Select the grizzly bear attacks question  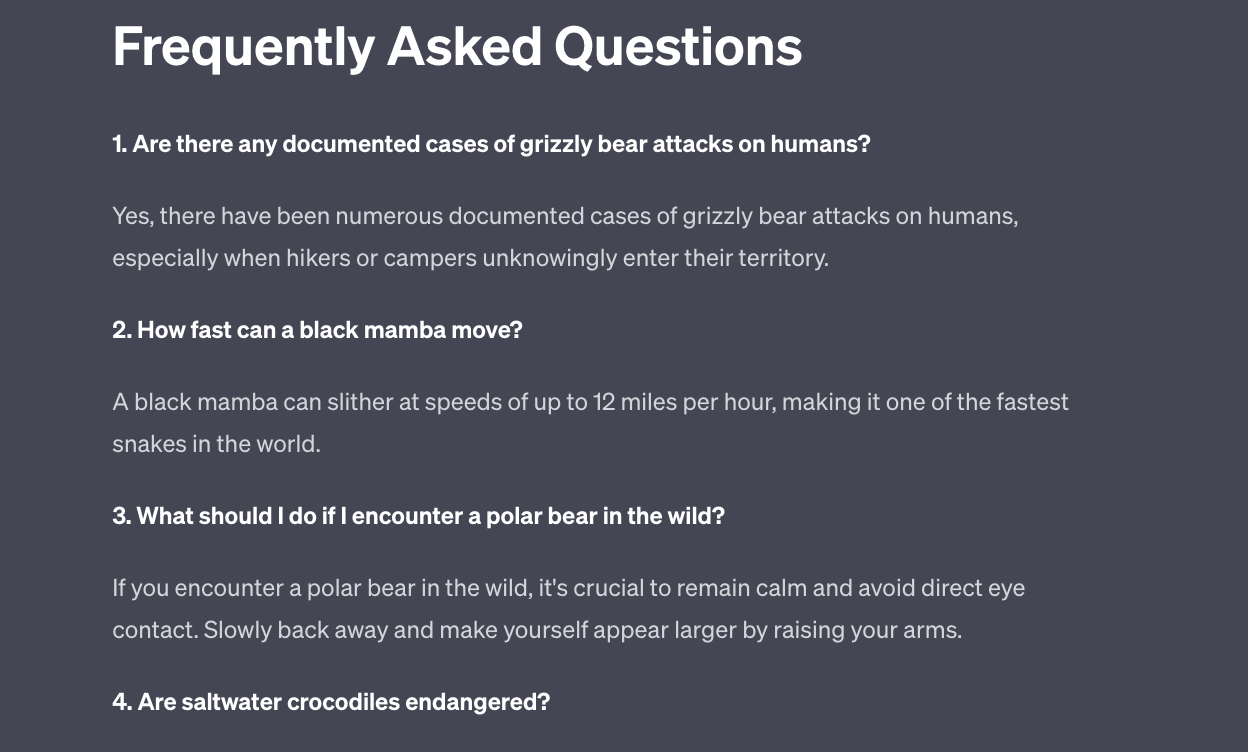tap(491, 144)
